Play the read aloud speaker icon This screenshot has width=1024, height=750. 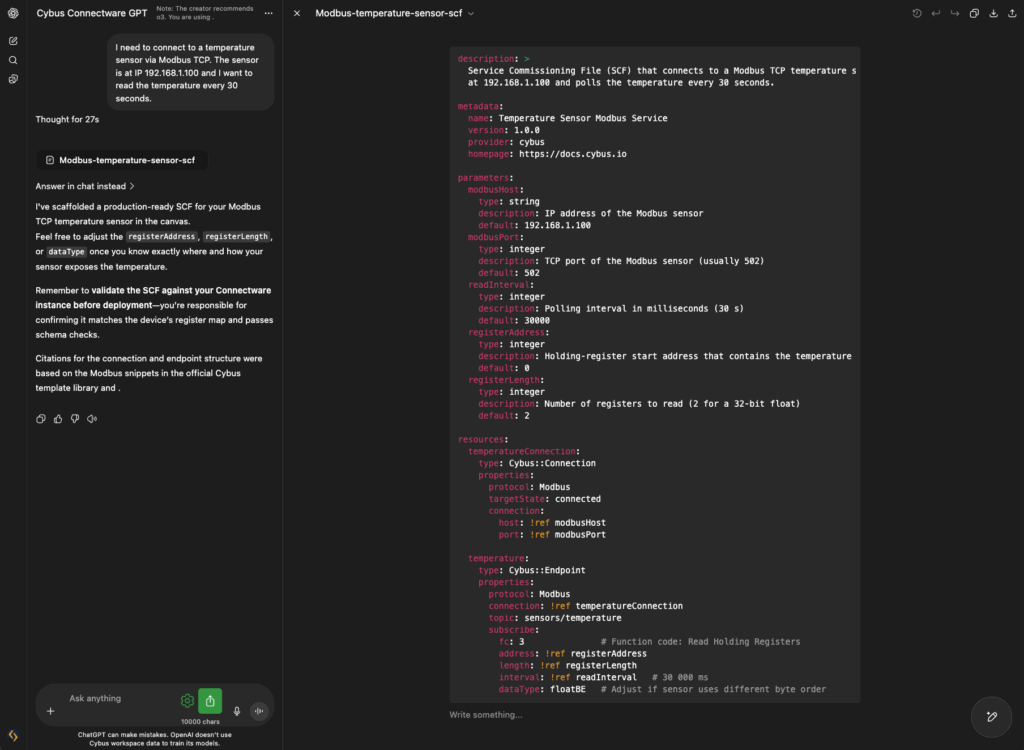92,419
